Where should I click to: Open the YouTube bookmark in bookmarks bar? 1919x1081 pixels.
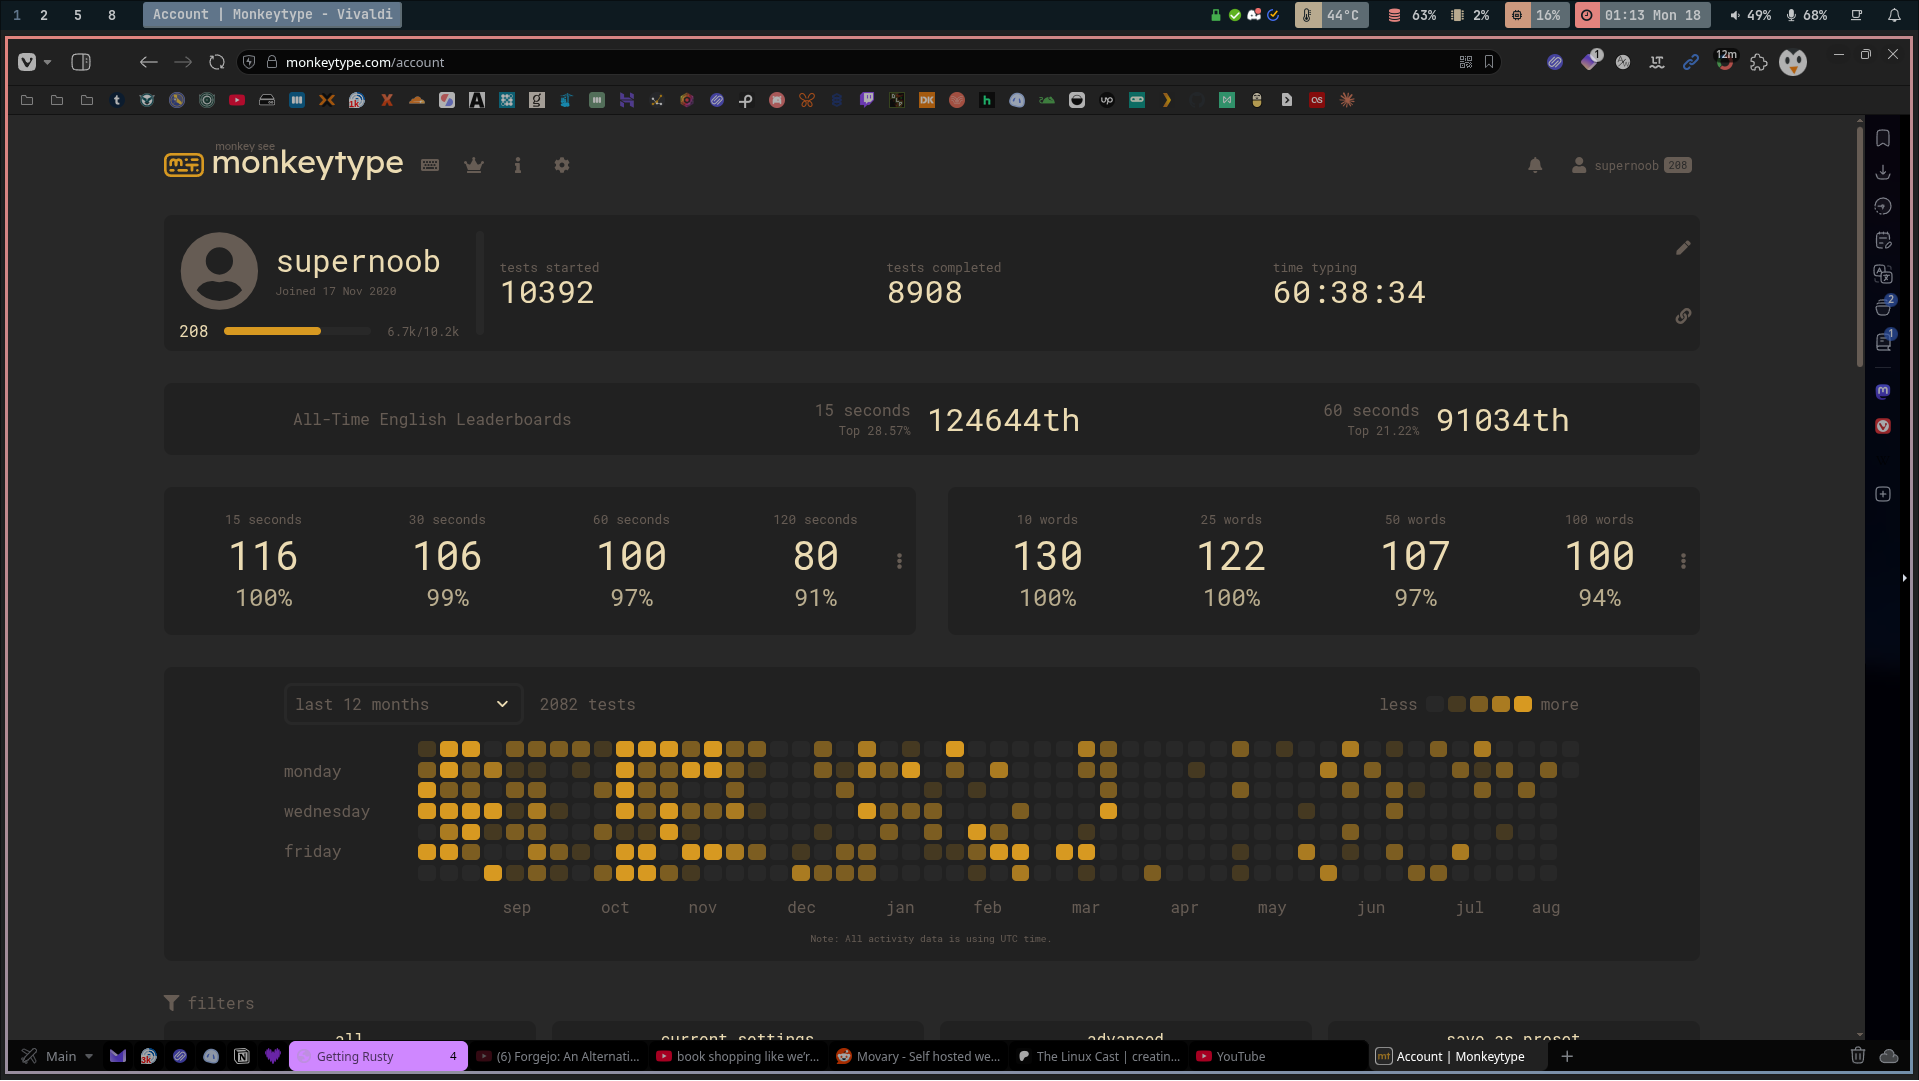point(237,100)
